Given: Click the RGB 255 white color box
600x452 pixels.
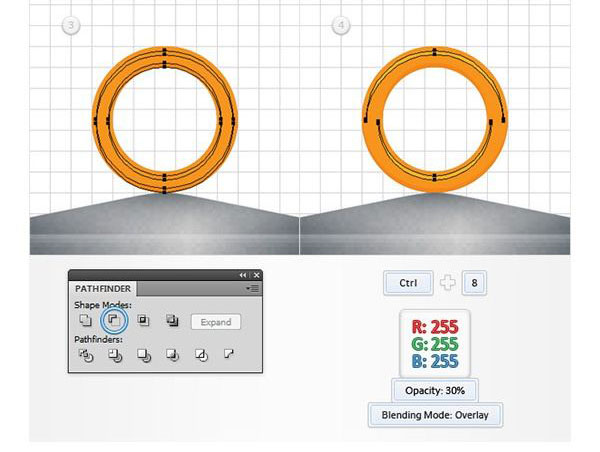Looking at the screenshot, I should pos(435,344).
